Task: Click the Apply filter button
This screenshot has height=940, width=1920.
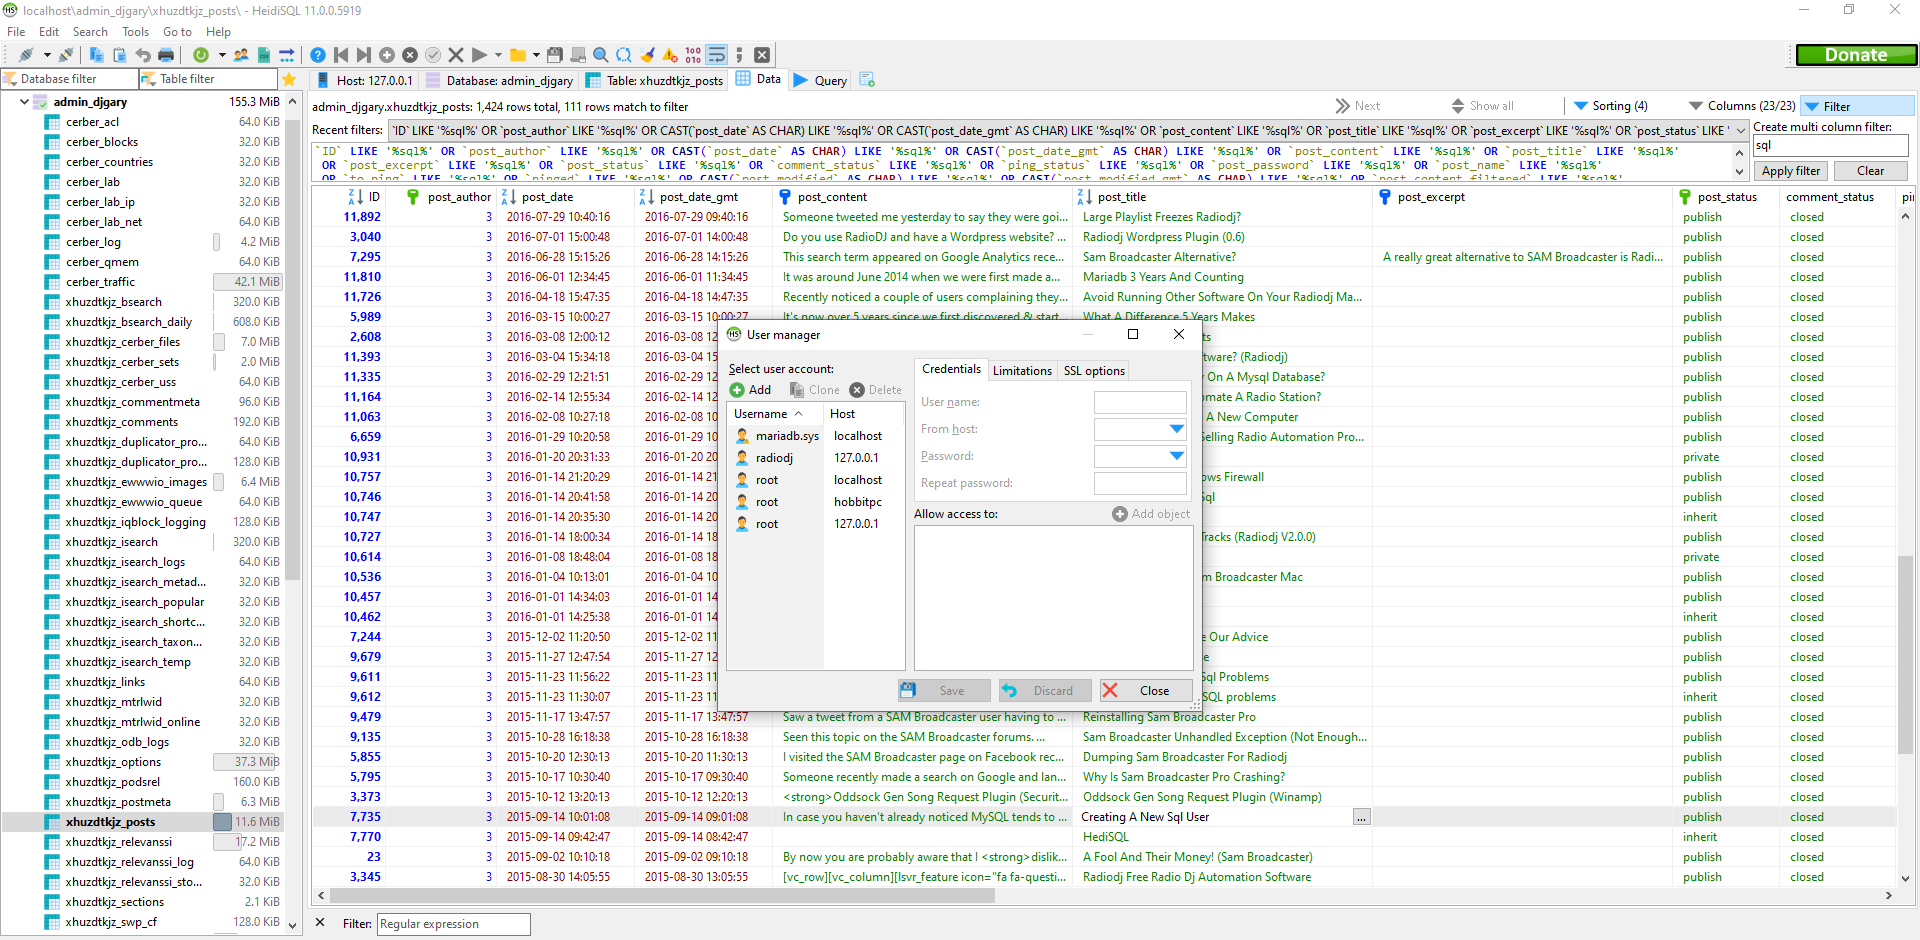Action: pyautogui.click(x=1790, y=171)
